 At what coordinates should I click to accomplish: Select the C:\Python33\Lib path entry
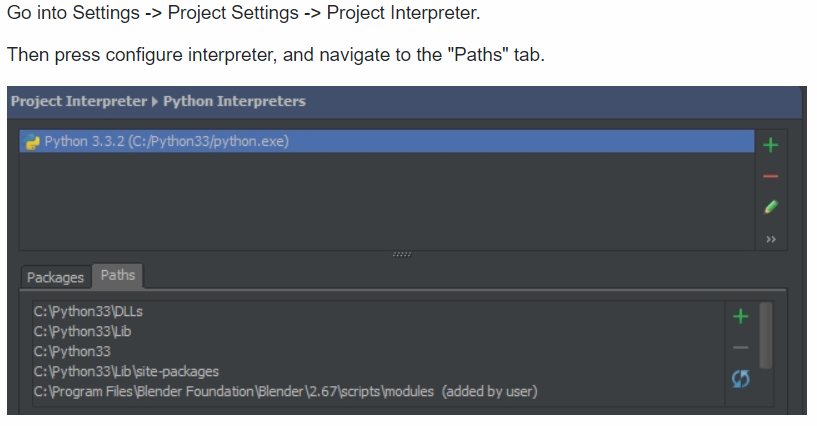coord(82,331)
